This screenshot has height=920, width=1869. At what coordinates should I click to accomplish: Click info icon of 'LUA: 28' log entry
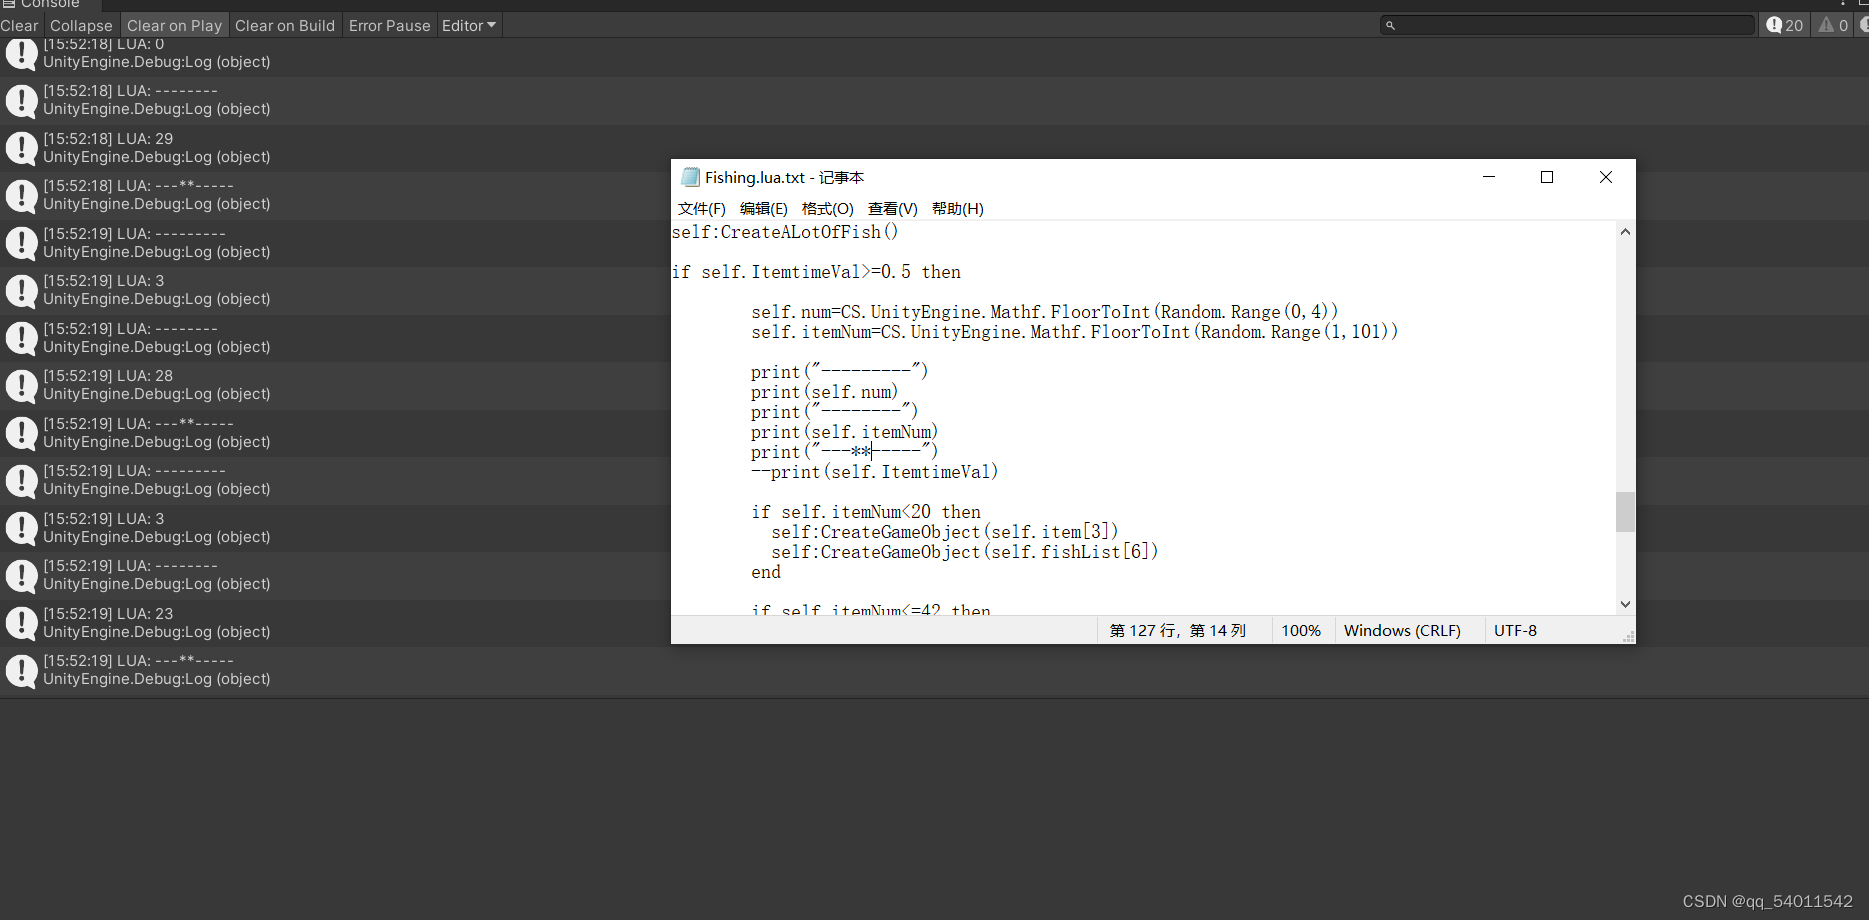click(x=21, y=385)
